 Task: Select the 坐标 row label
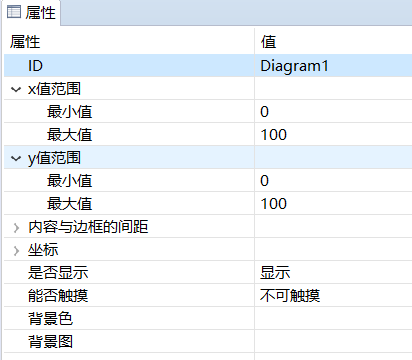(43, 250)
